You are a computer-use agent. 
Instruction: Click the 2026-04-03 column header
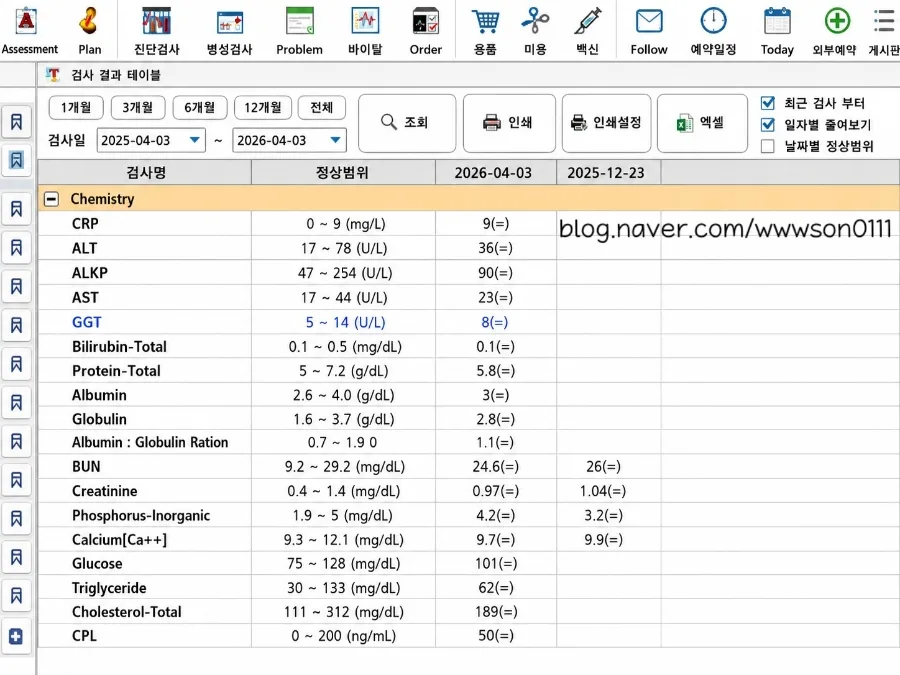point(495,172)
